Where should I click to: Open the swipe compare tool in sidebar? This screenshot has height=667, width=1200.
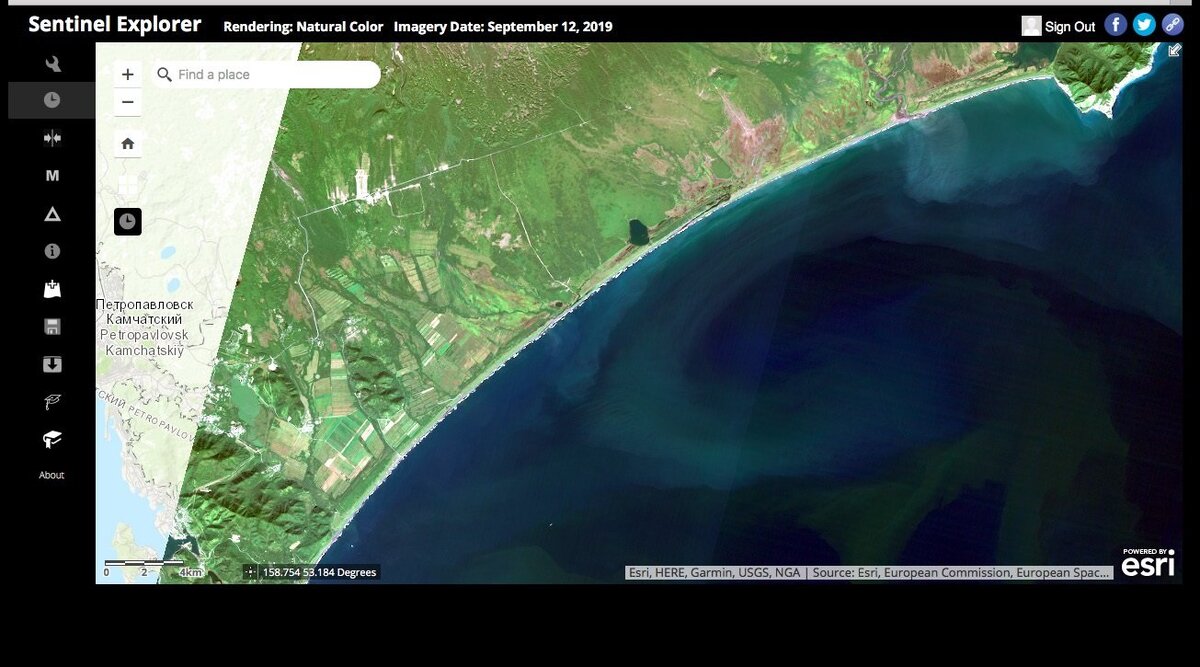pyautogui.click(x=52, y=138)
